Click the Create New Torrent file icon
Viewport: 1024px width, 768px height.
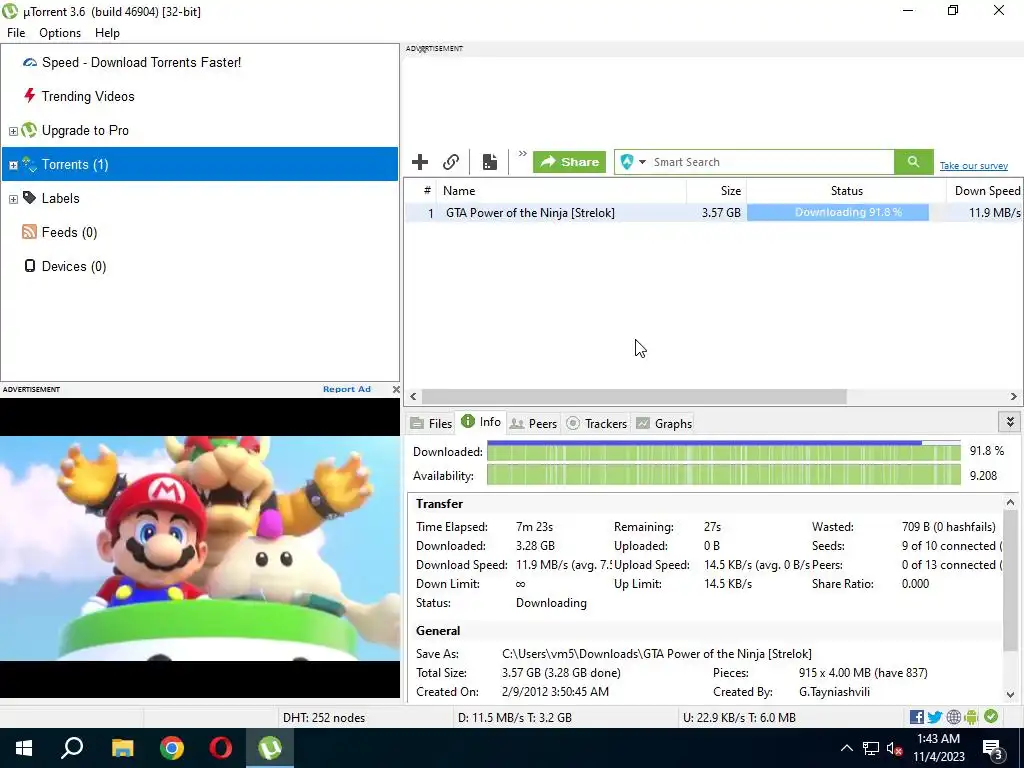(490, 162)
